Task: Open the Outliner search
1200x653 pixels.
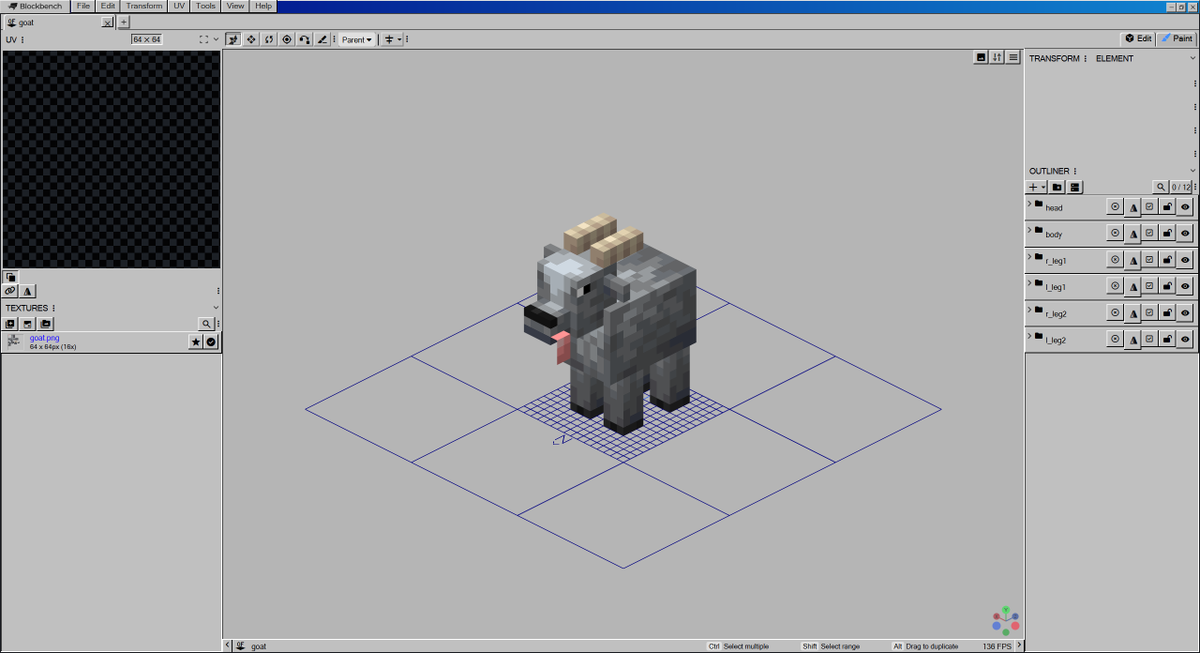Action: point(1160,187)
